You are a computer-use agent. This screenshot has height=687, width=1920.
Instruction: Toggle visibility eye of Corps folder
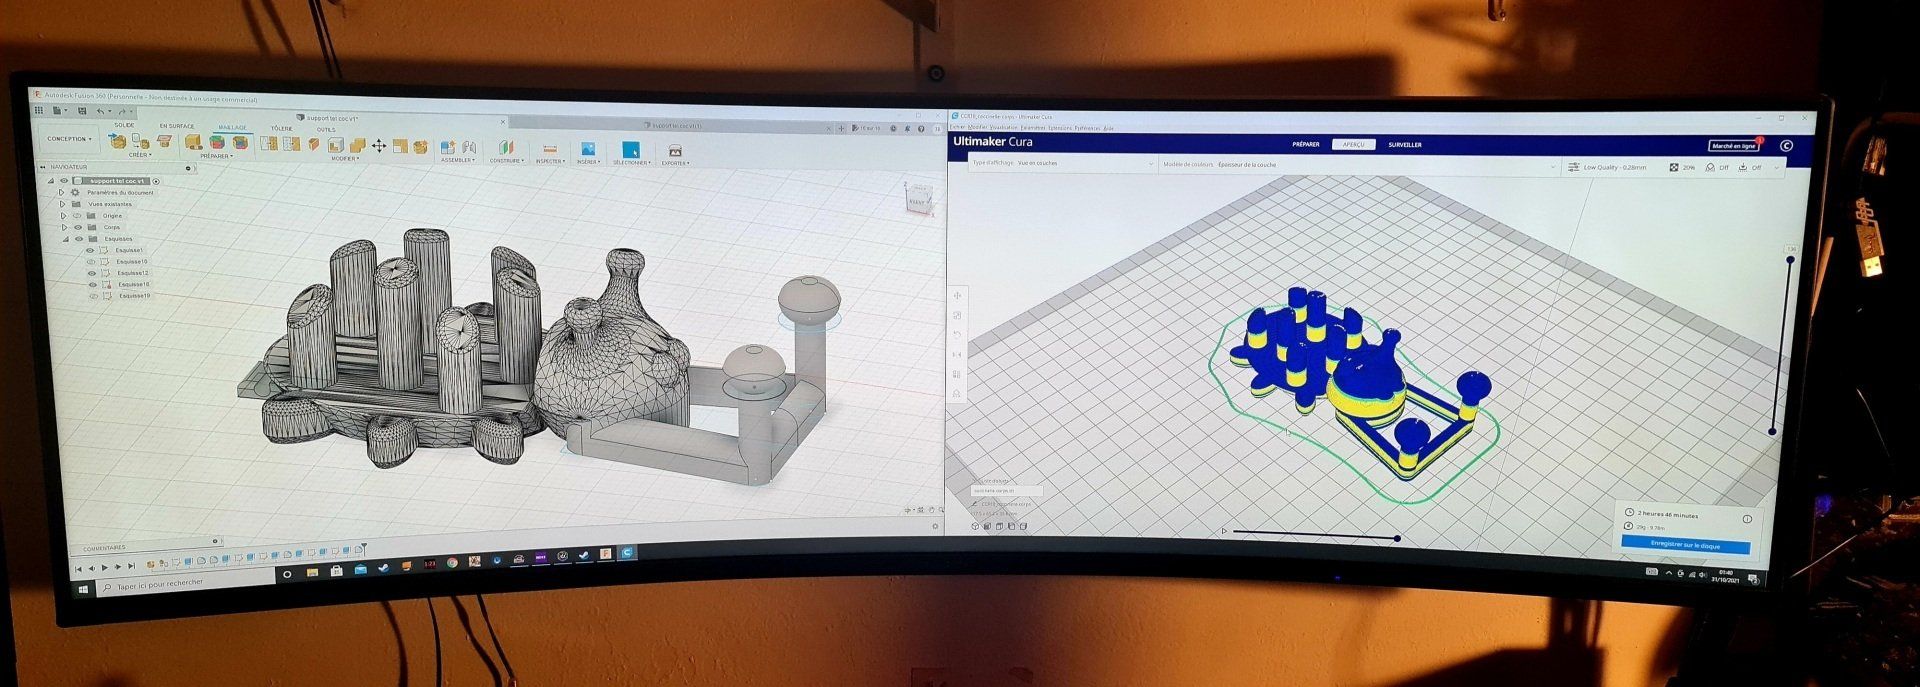(x=78, y=227)
